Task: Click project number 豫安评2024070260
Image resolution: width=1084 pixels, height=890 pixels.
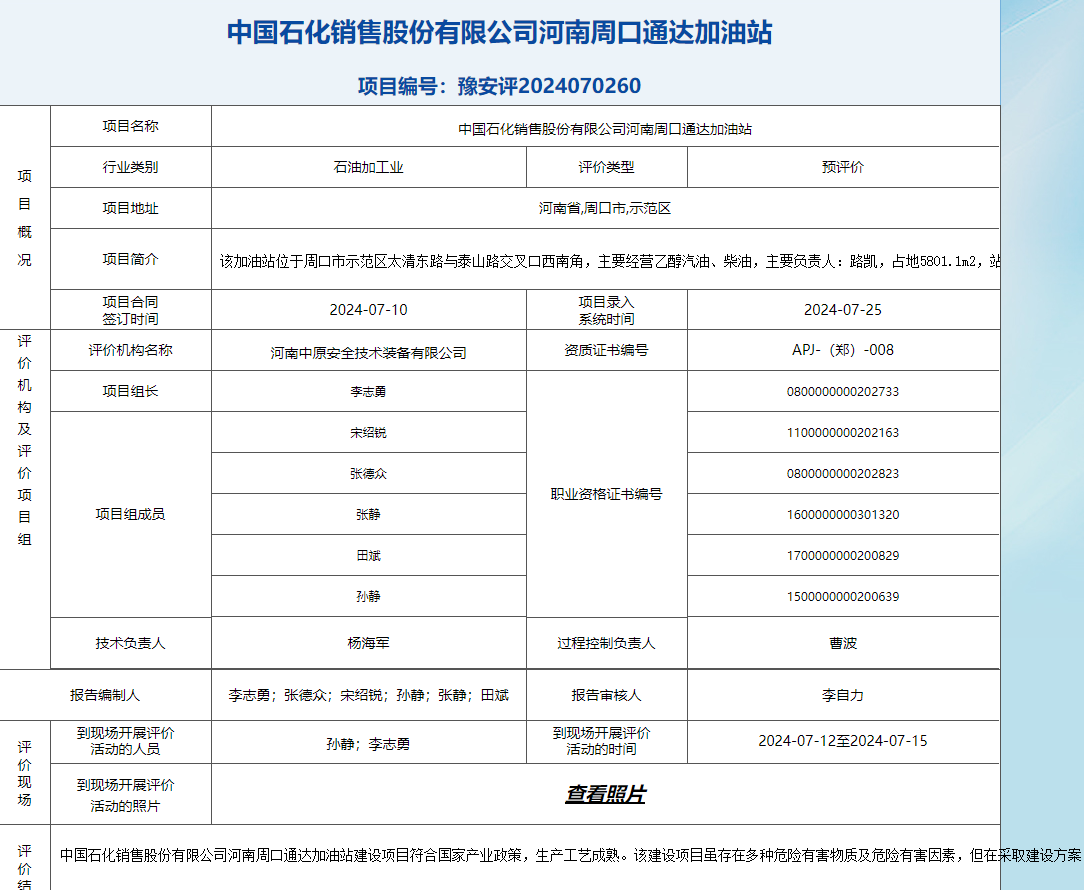Action: click(549, 86)
